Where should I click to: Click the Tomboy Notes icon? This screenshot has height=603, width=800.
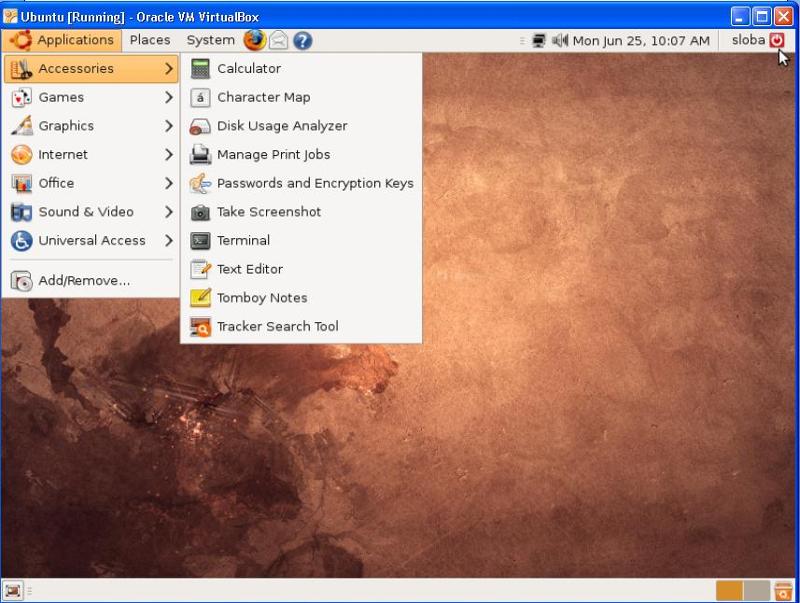[200, 297]
